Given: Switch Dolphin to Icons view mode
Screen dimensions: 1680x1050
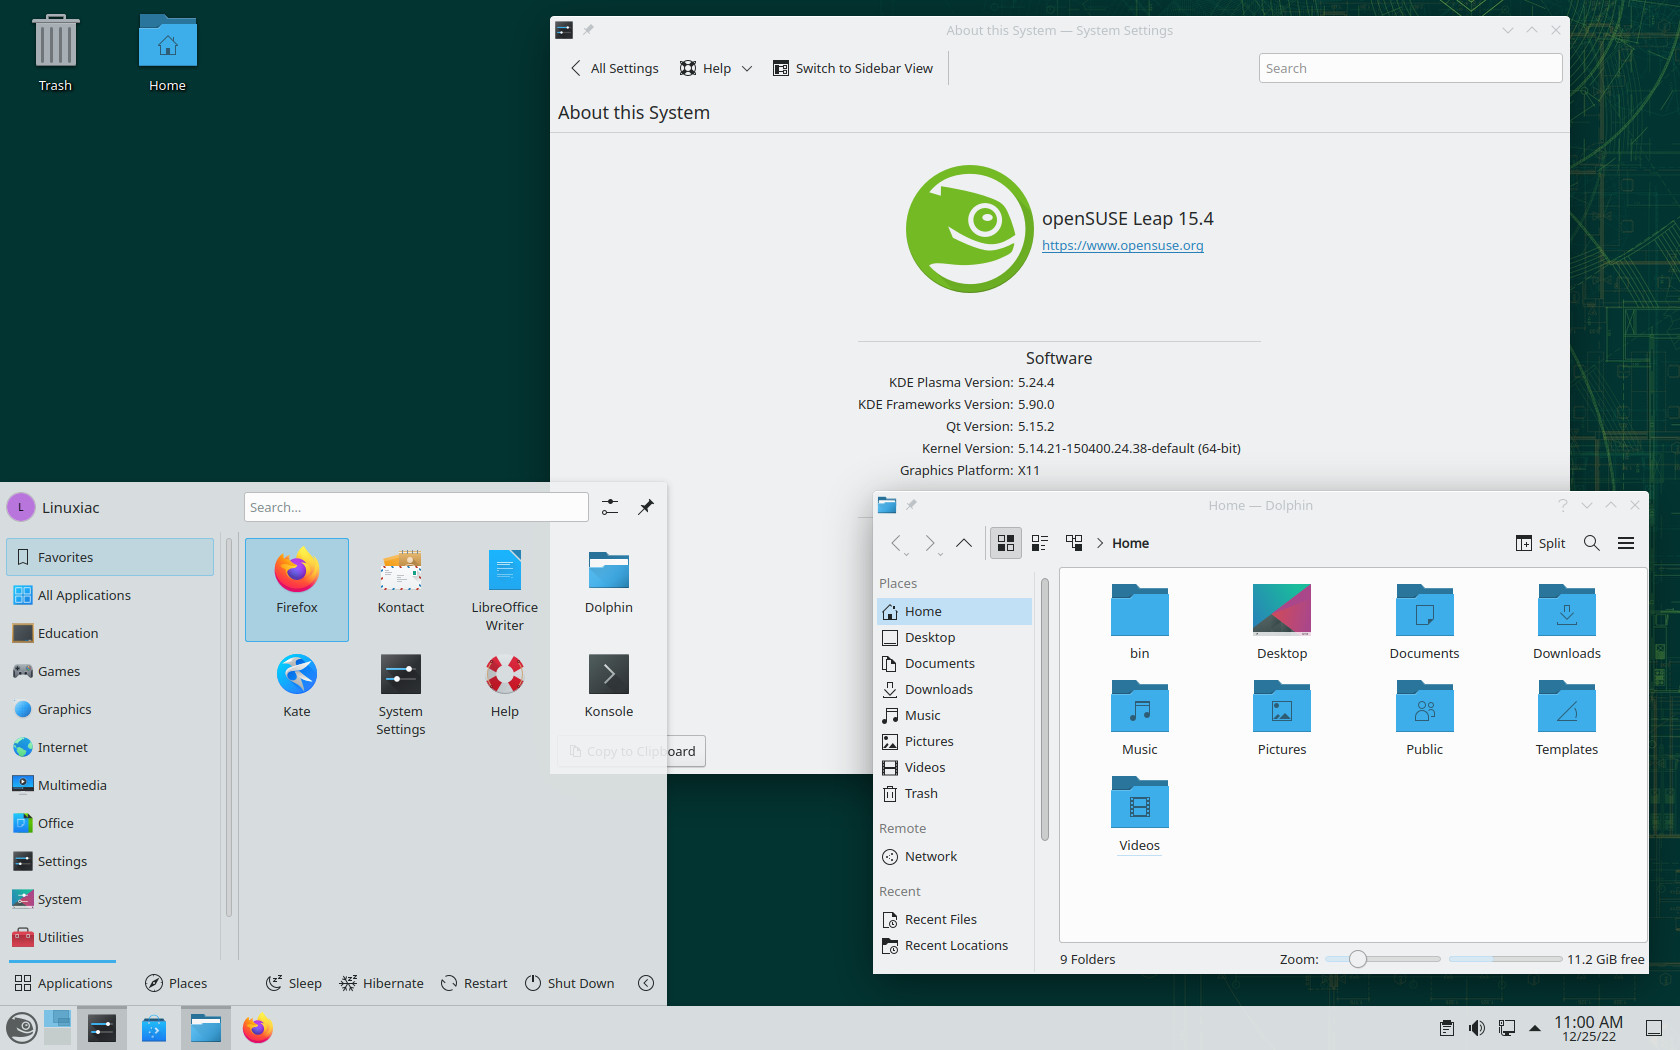Looking at the screenshot, I should click(1006, 543).
